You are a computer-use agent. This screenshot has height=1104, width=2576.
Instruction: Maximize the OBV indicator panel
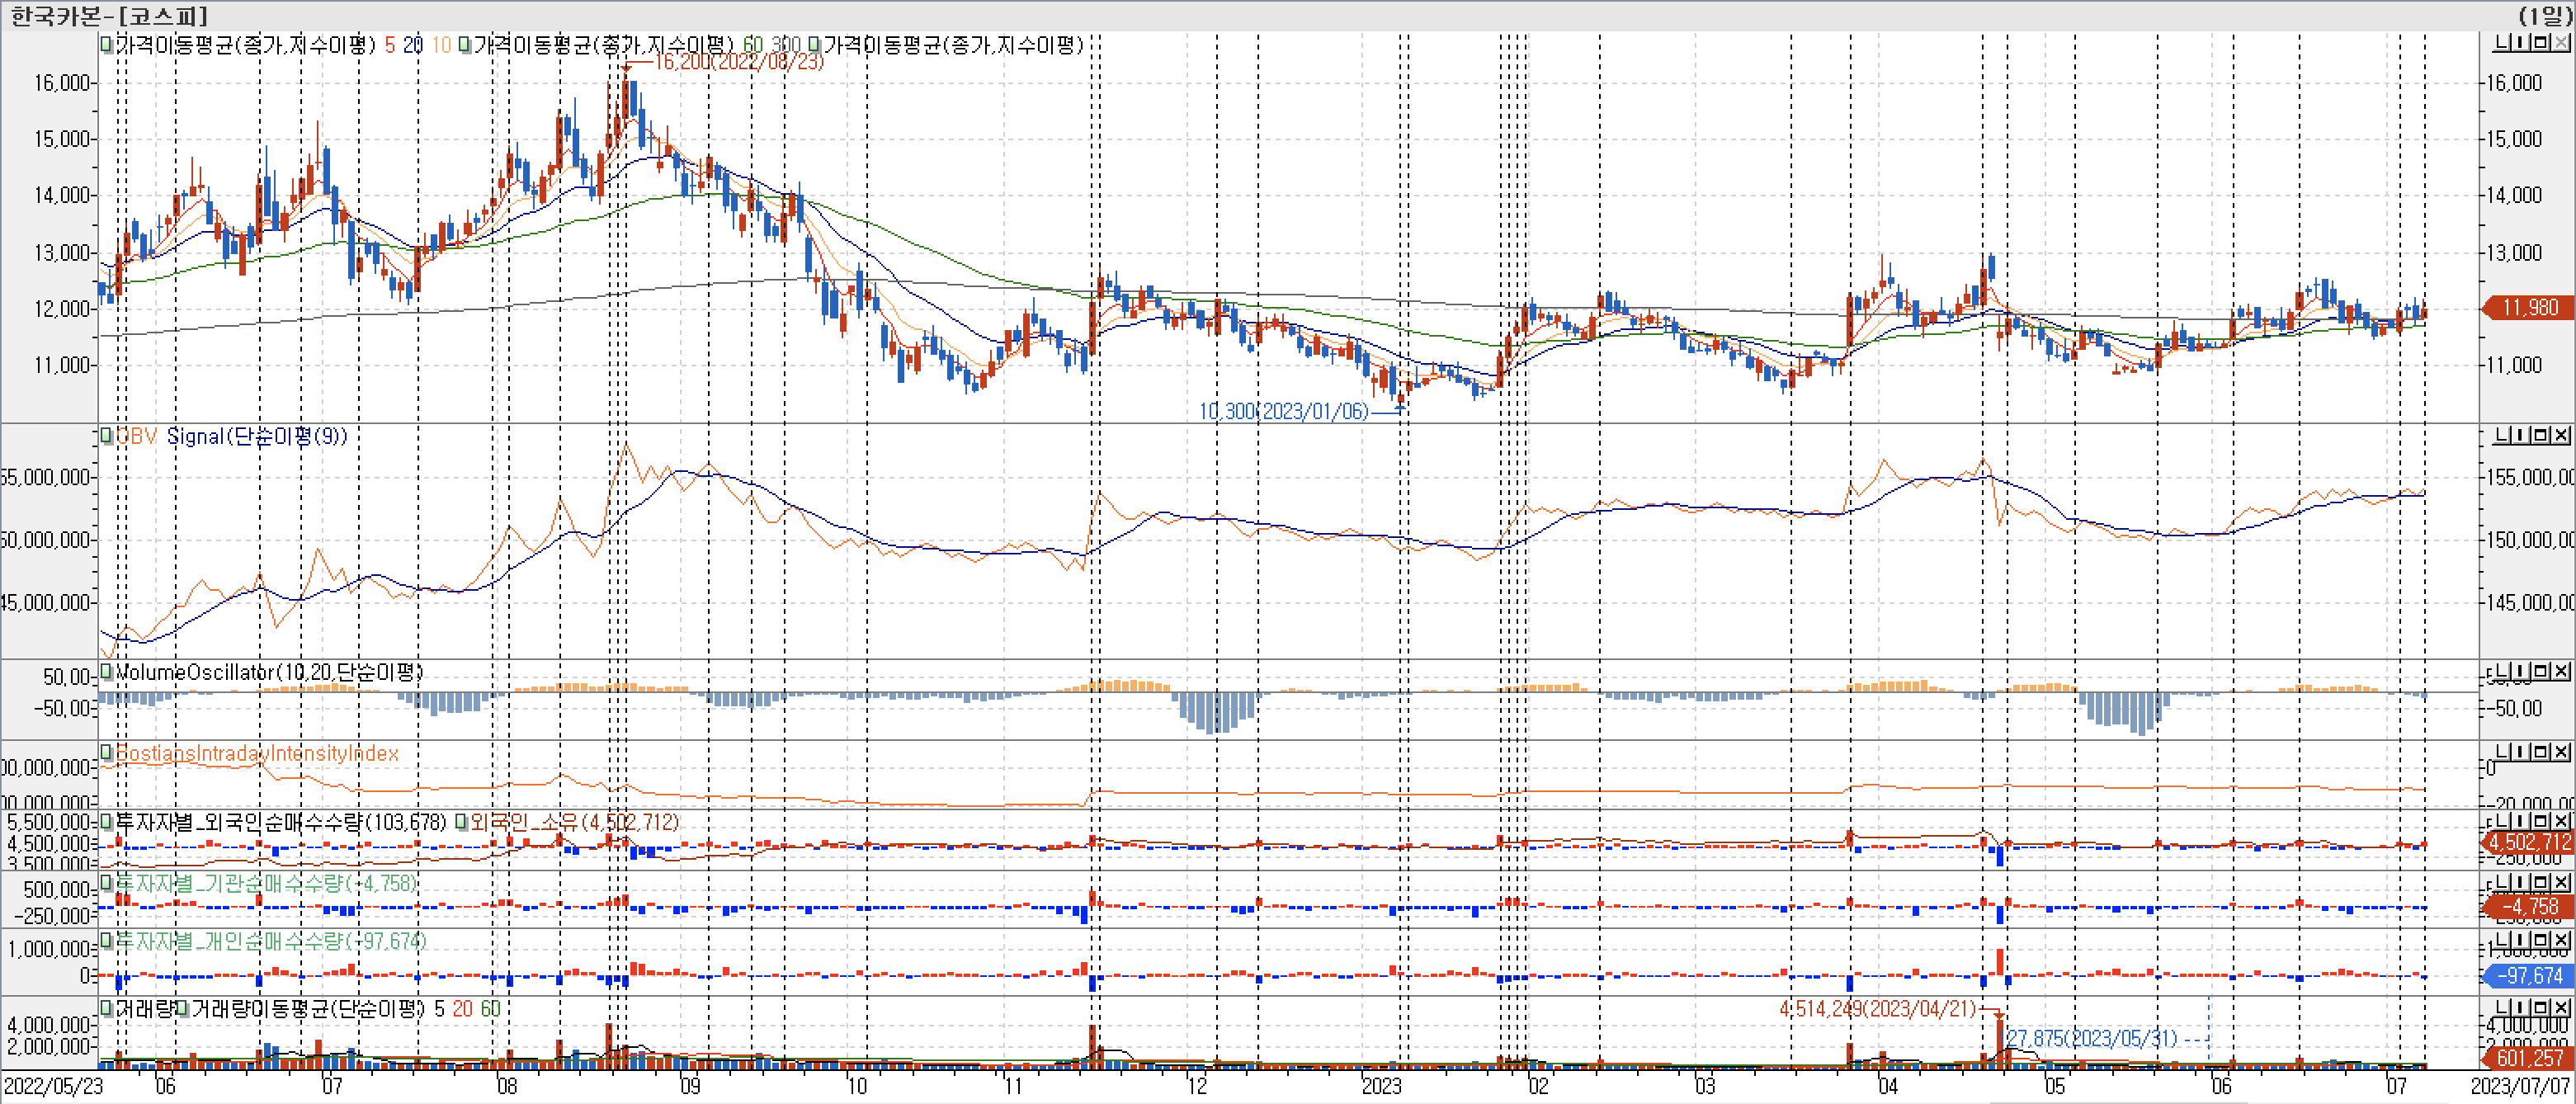(2541, 436)
